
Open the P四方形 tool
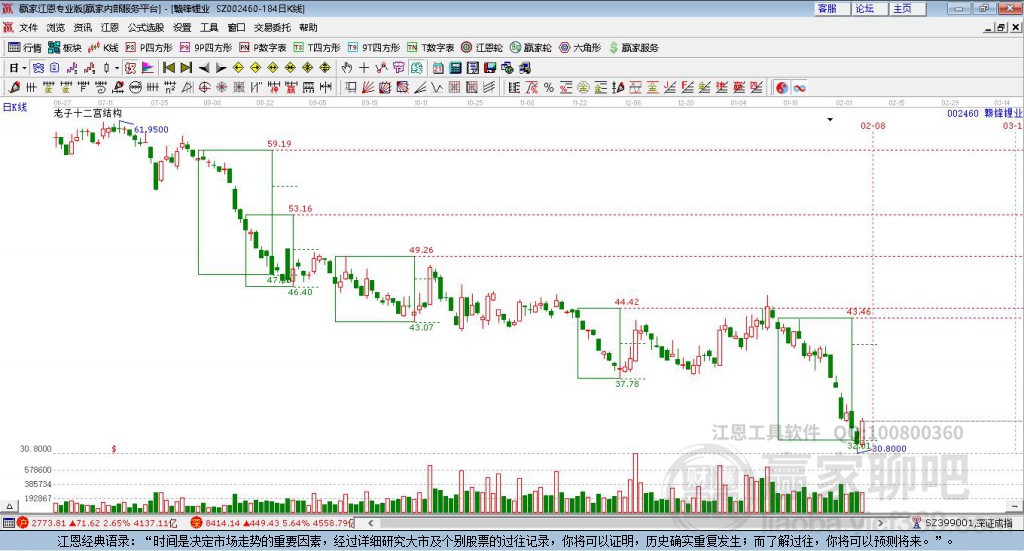point(149,48)
